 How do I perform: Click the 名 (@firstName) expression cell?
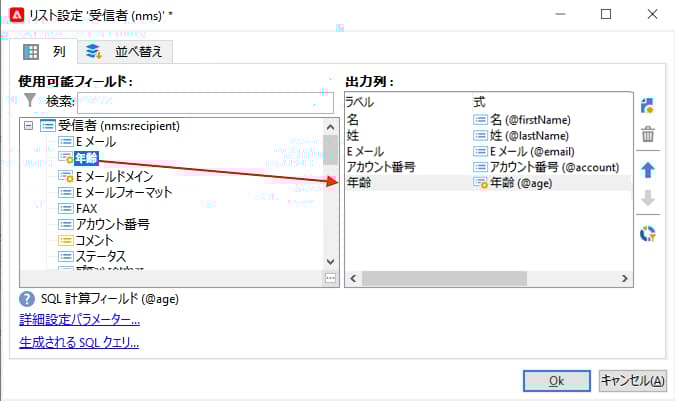522,120
